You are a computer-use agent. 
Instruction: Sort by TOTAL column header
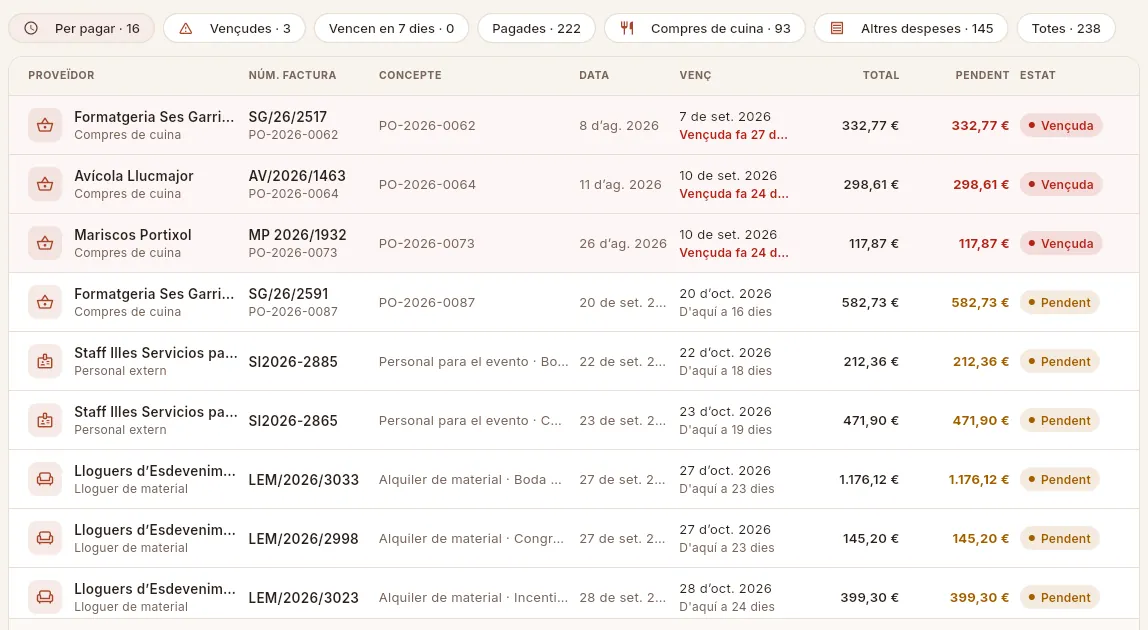(x=881, y=75)
